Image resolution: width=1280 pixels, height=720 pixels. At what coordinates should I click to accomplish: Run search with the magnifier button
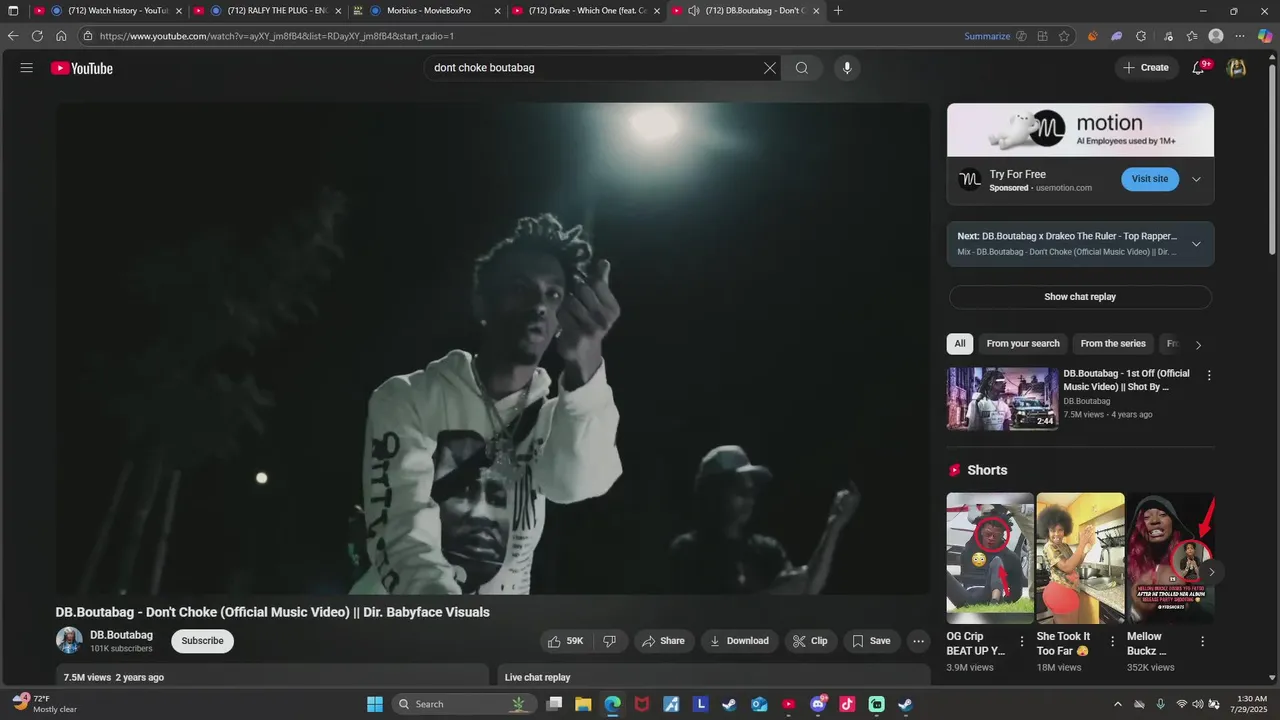pyautogui.click(x=802, y=68)
